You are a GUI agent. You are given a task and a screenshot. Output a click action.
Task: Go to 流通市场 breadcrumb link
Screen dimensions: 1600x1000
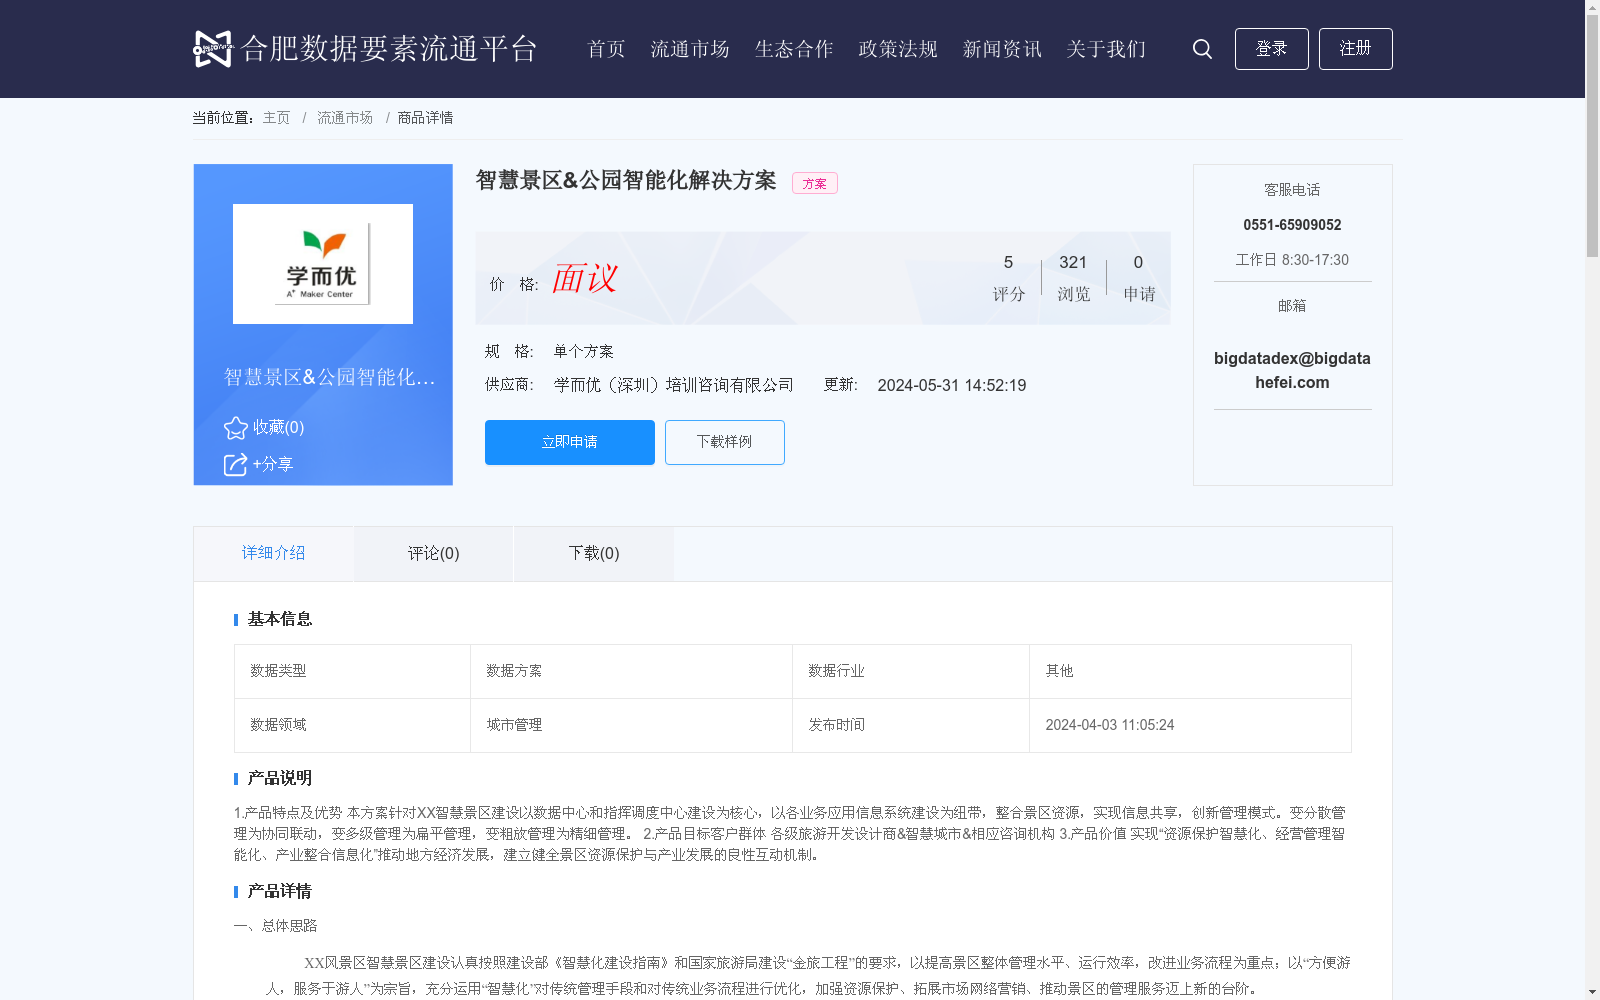pos(345,118)
